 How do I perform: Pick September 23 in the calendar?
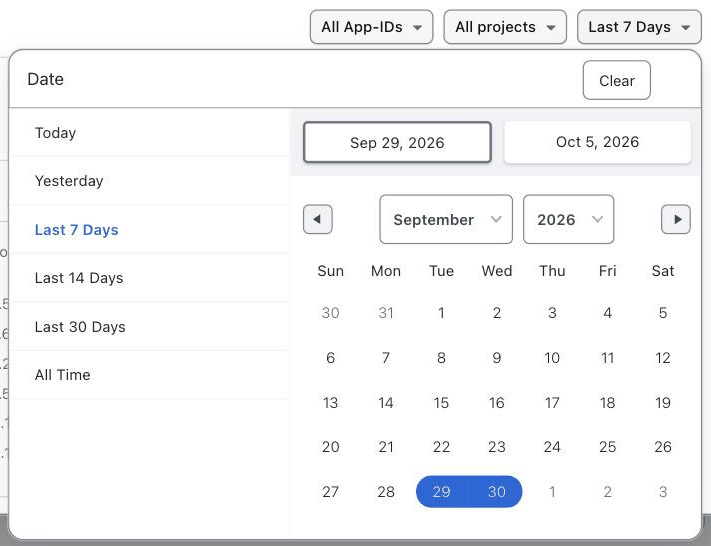tap(497, 447)
